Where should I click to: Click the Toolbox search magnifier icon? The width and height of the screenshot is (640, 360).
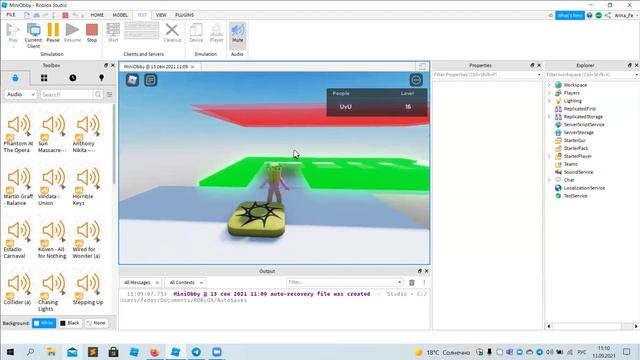pyautogui.click(x=98, y=94)
